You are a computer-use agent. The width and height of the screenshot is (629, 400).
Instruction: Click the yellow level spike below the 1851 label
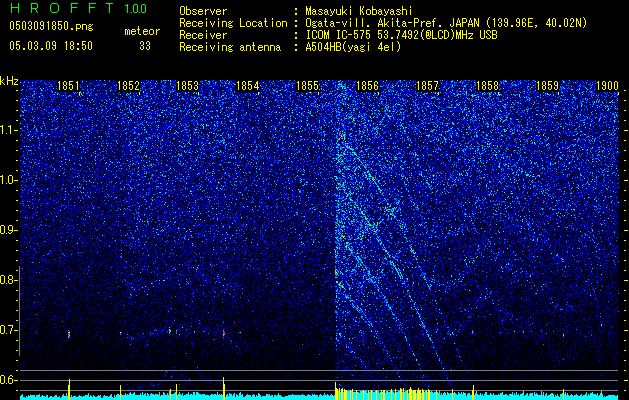[69, 389]
